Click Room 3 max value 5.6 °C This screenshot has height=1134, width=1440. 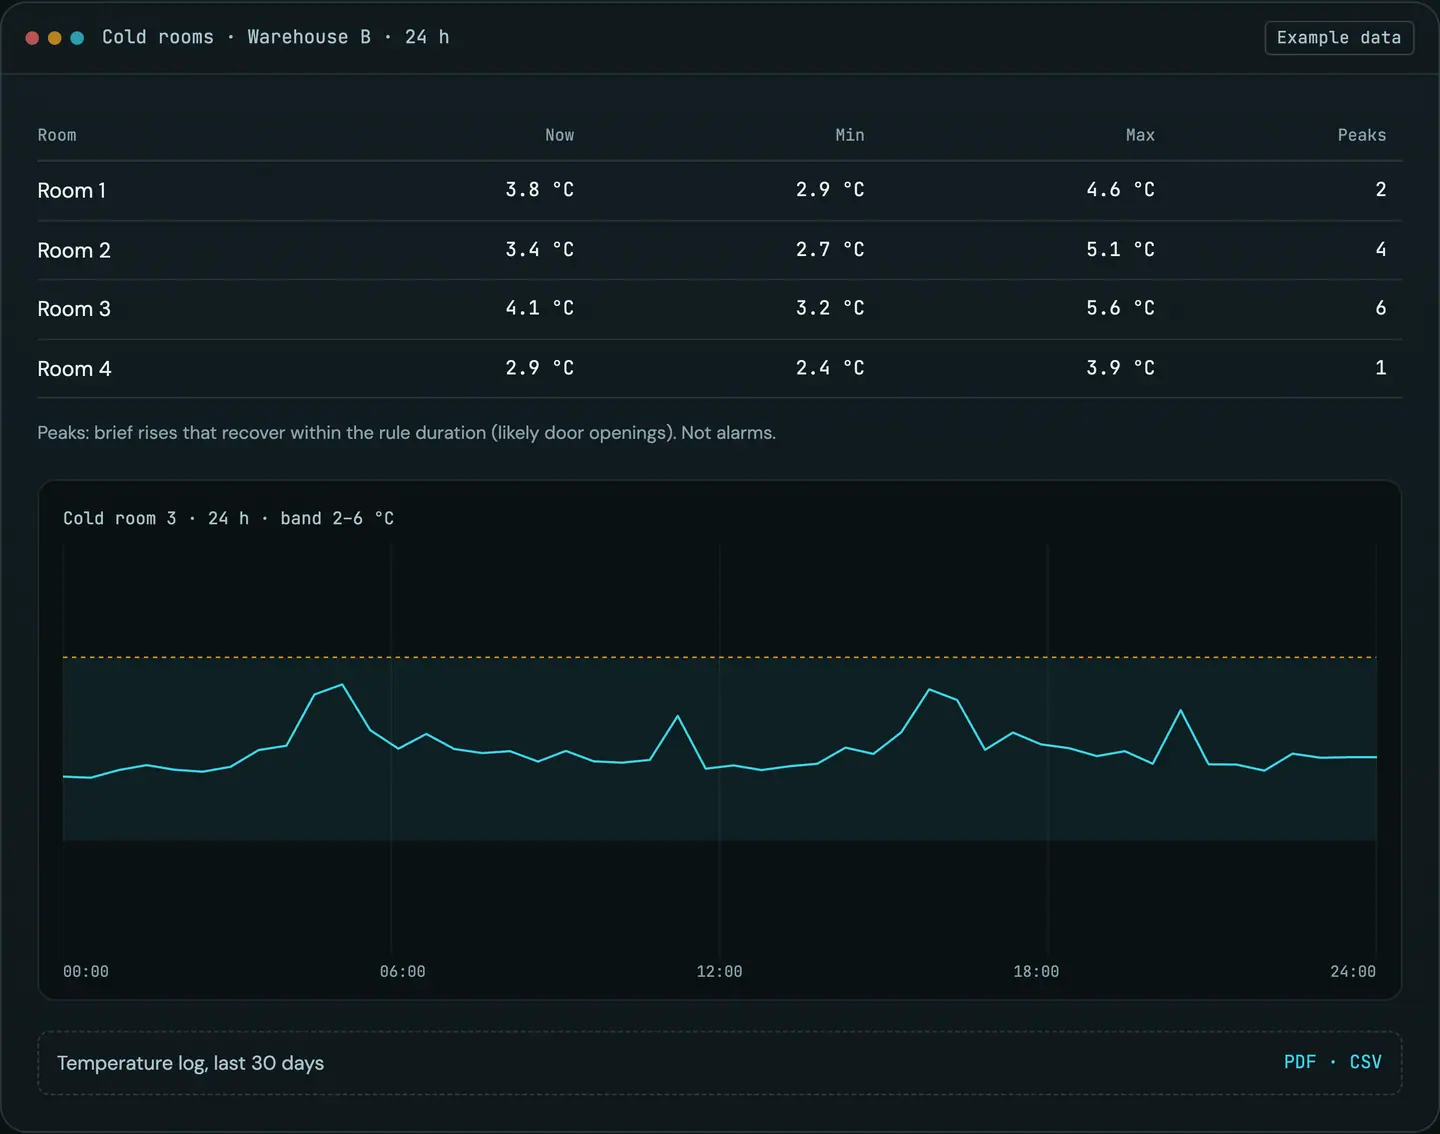tap(1121, 308)
